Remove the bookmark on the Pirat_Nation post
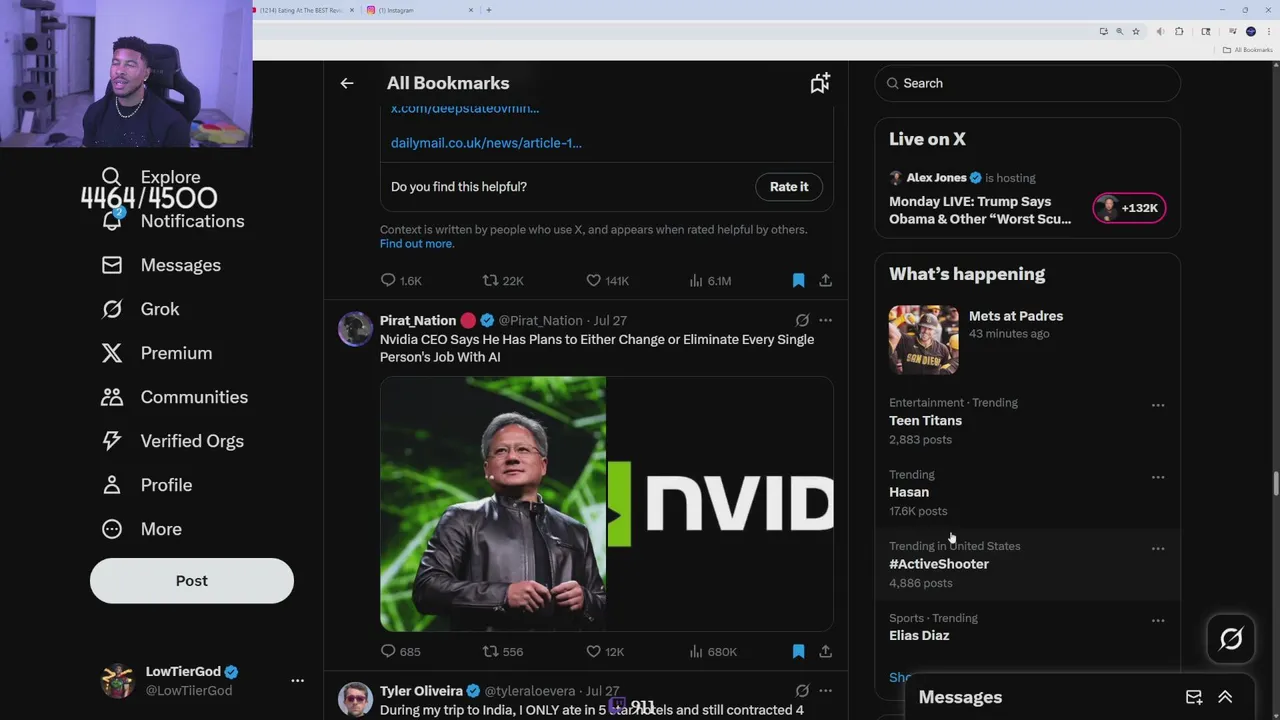Screen dimensions: 1280x720 [798, 651]
